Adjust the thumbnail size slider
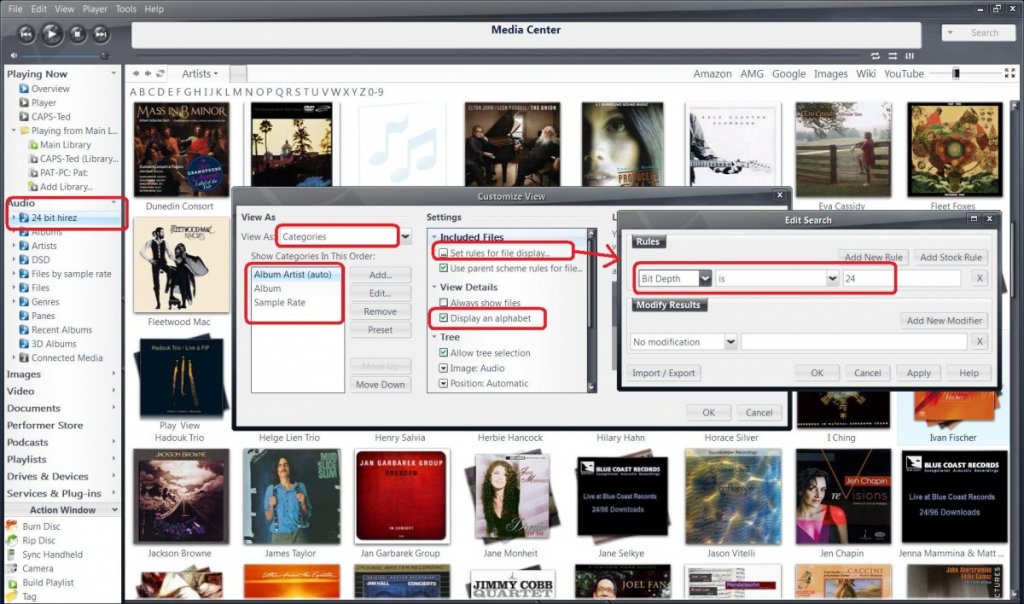This screenshot has height=604, width=1024. pos(956,73)
